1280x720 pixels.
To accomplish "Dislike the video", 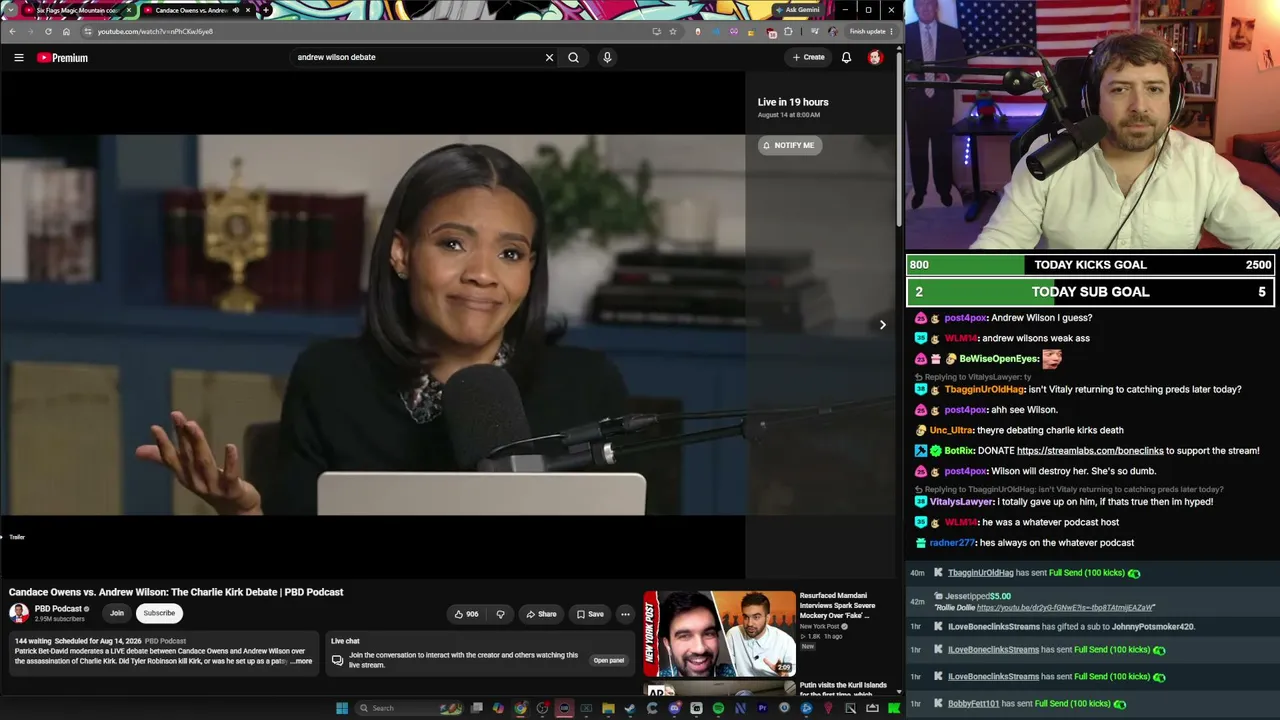I will pyautogui.click(x=500, y=614).
